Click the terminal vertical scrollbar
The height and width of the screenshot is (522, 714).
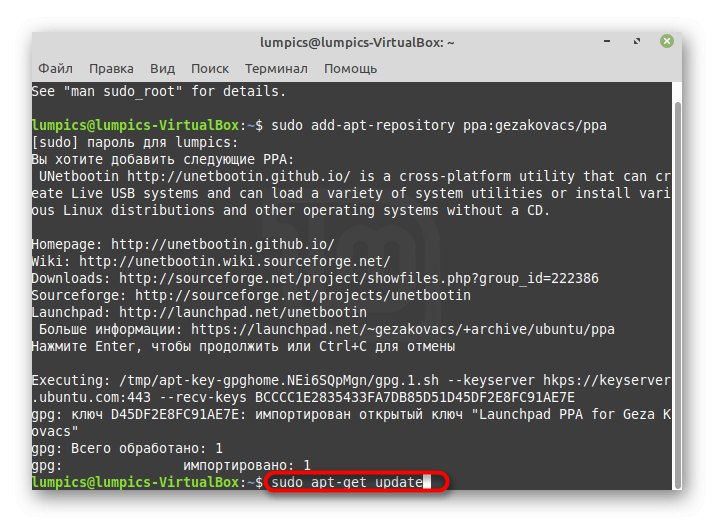click(x=677, y=296)
